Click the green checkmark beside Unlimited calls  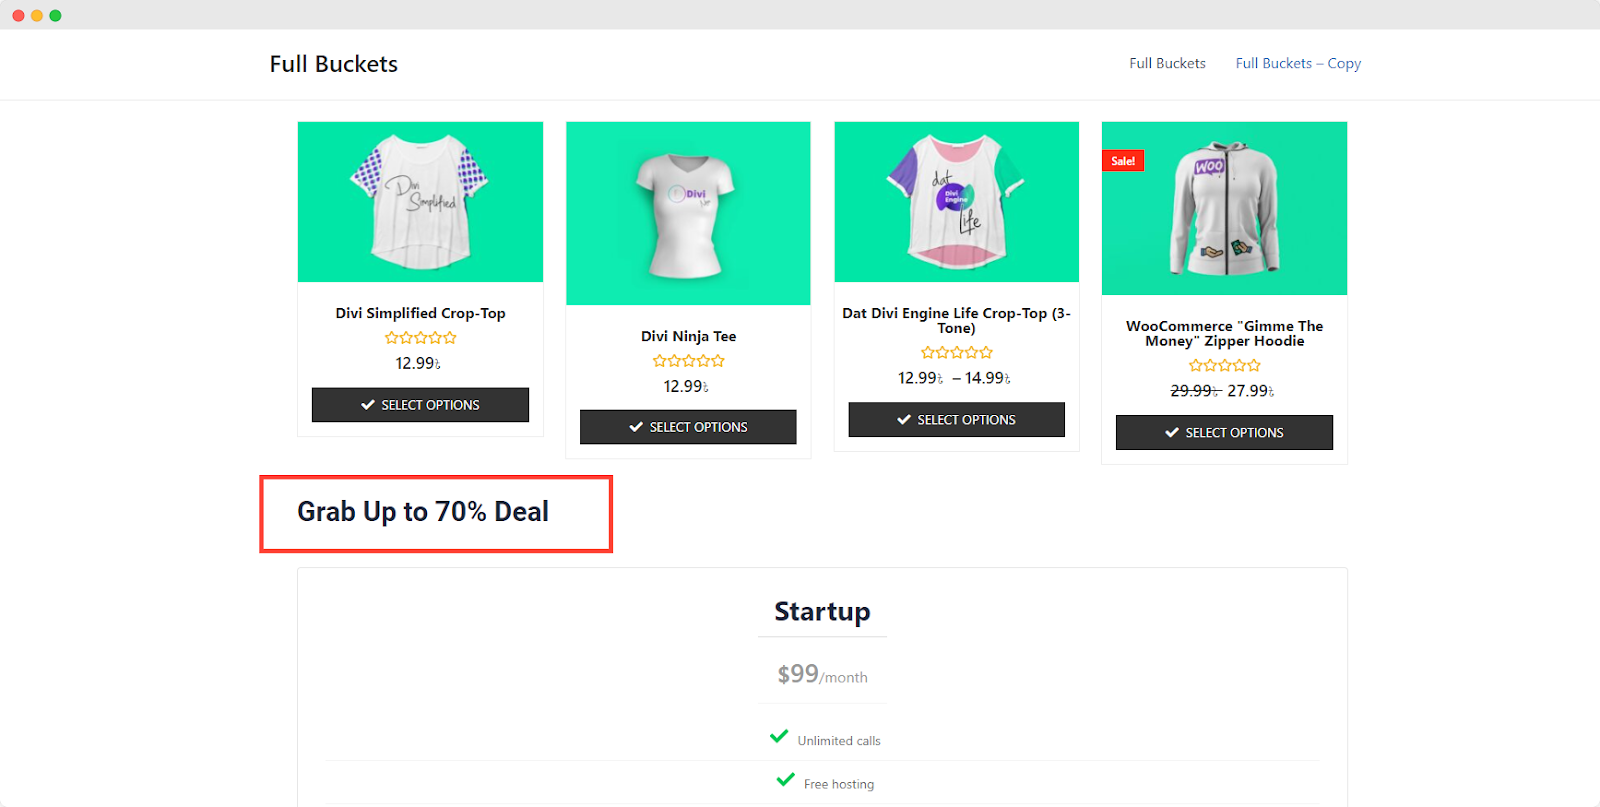point(779,737)
